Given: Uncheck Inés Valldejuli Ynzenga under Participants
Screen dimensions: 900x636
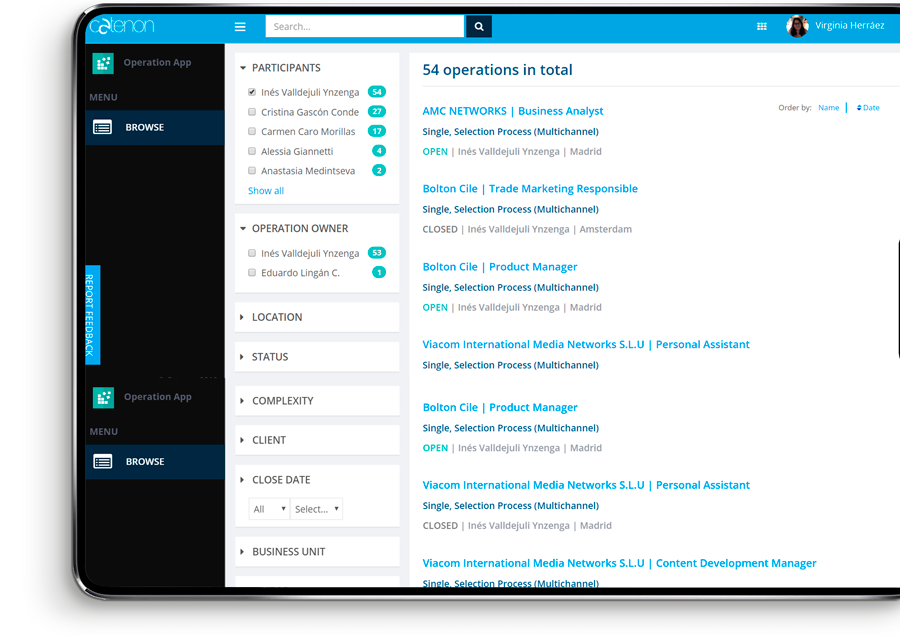Looking at the screenshot, I should (252, 92).
